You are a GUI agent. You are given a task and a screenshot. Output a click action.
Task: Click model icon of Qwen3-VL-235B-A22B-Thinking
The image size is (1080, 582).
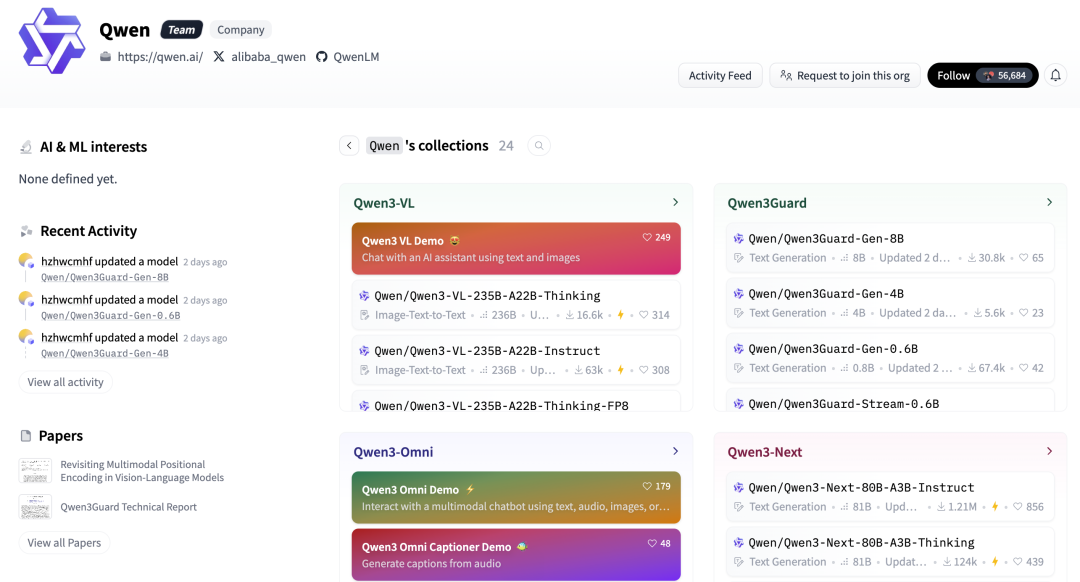tap(364, 295)
